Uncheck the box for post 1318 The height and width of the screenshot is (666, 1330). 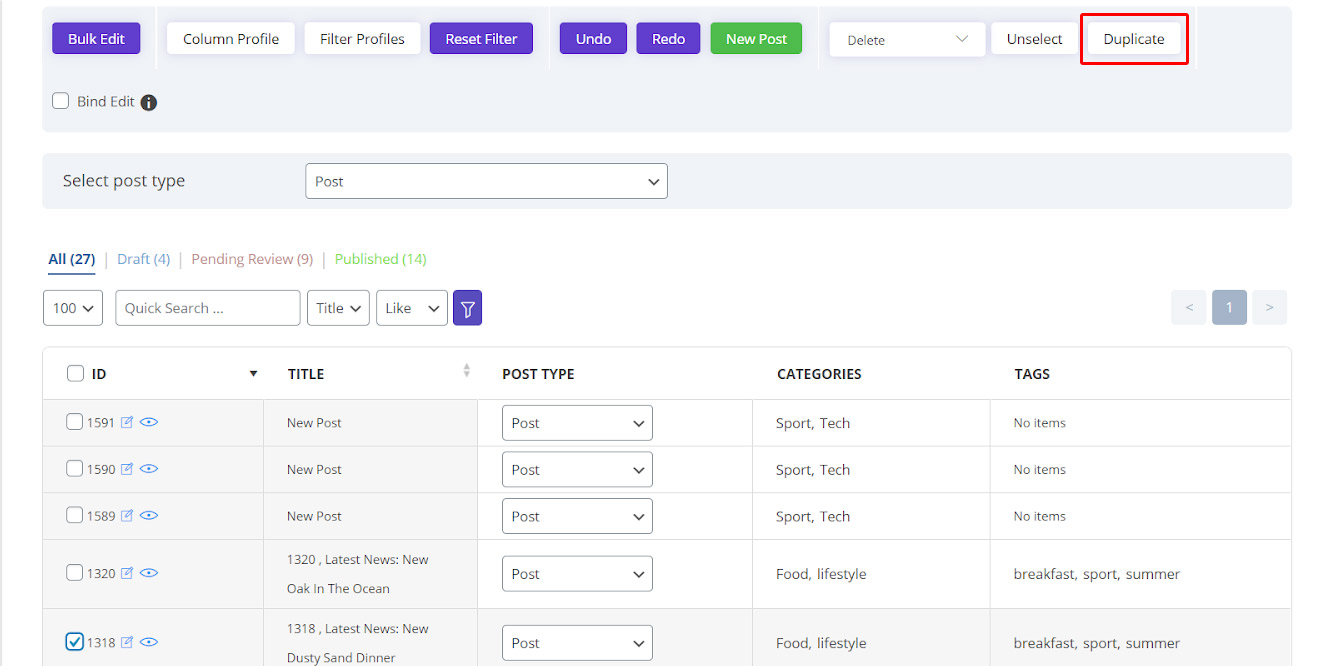pos(75,642)
